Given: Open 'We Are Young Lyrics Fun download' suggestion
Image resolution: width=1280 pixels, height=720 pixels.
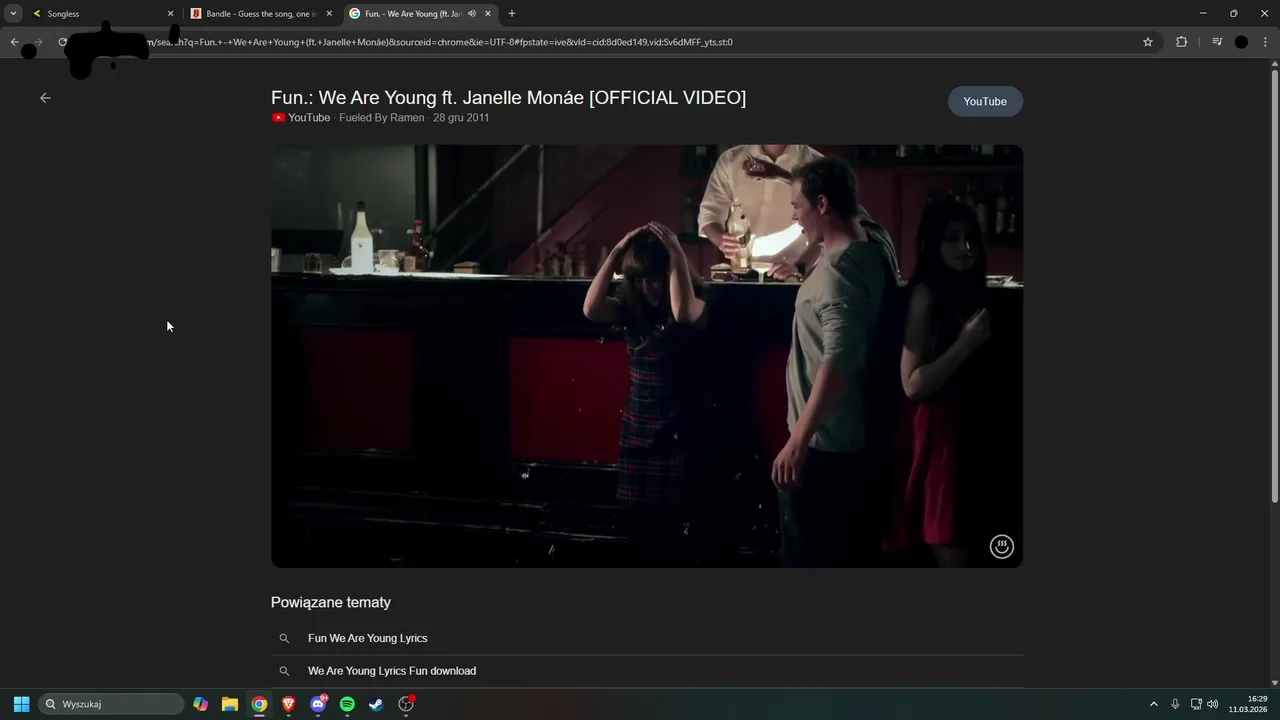Looking at the screenshot, I should coord(647,671).
